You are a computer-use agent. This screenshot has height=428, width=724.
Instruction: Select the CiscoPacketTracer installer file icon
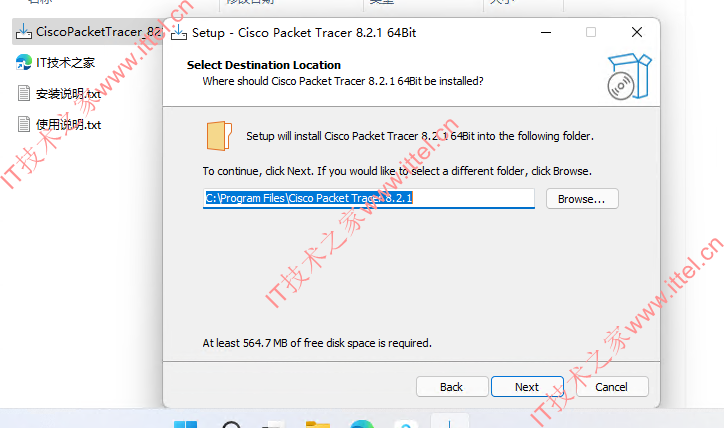[24, 32]
